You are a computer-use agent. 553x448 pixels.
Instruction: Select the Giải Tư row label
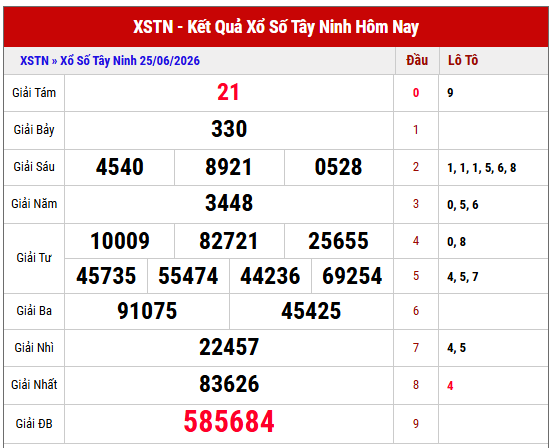pyautogui.click(x=34, y=258)
